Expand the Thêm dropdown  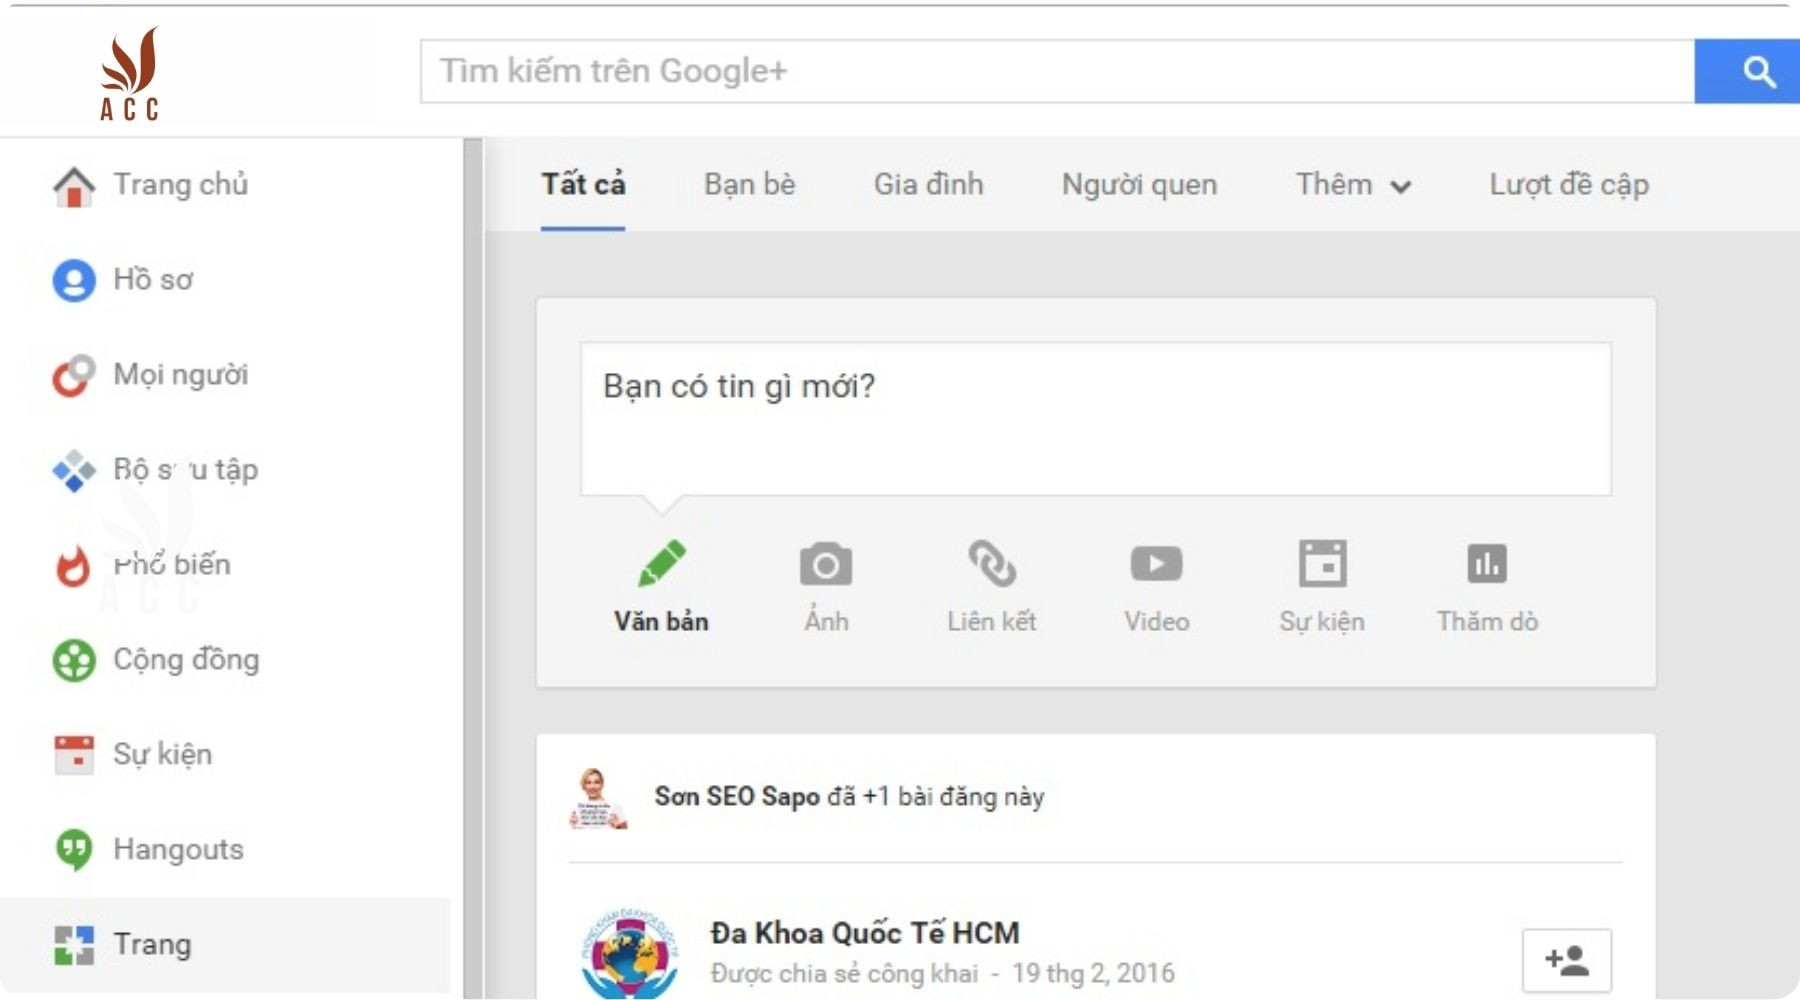coord(1354,185)
